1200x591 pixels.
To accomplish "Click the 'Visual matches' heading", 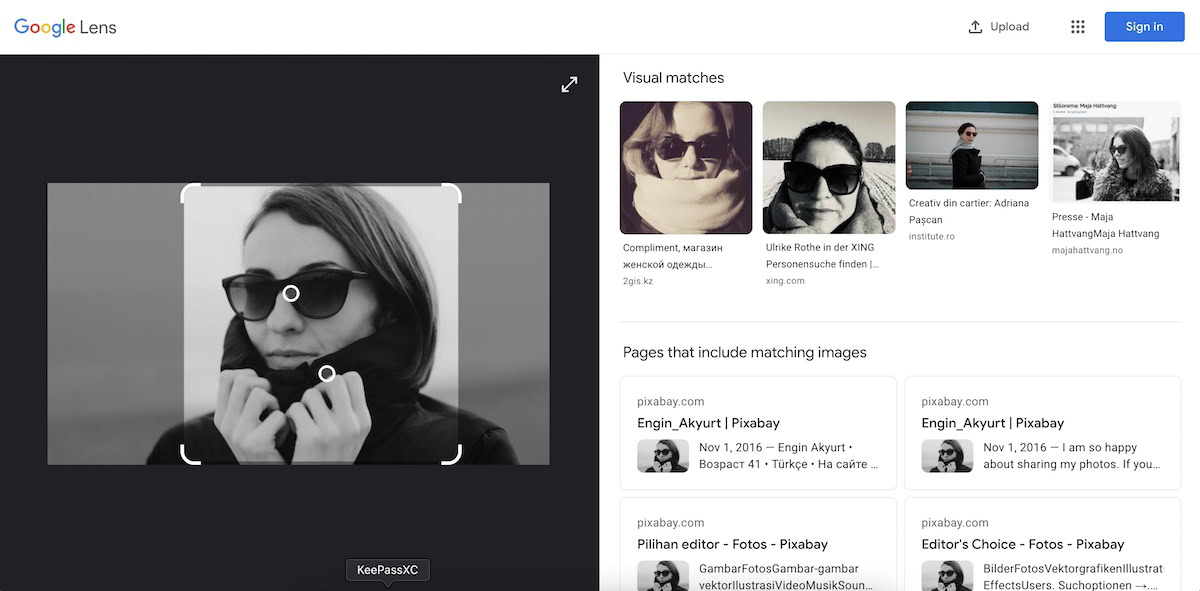I will 673,78.
